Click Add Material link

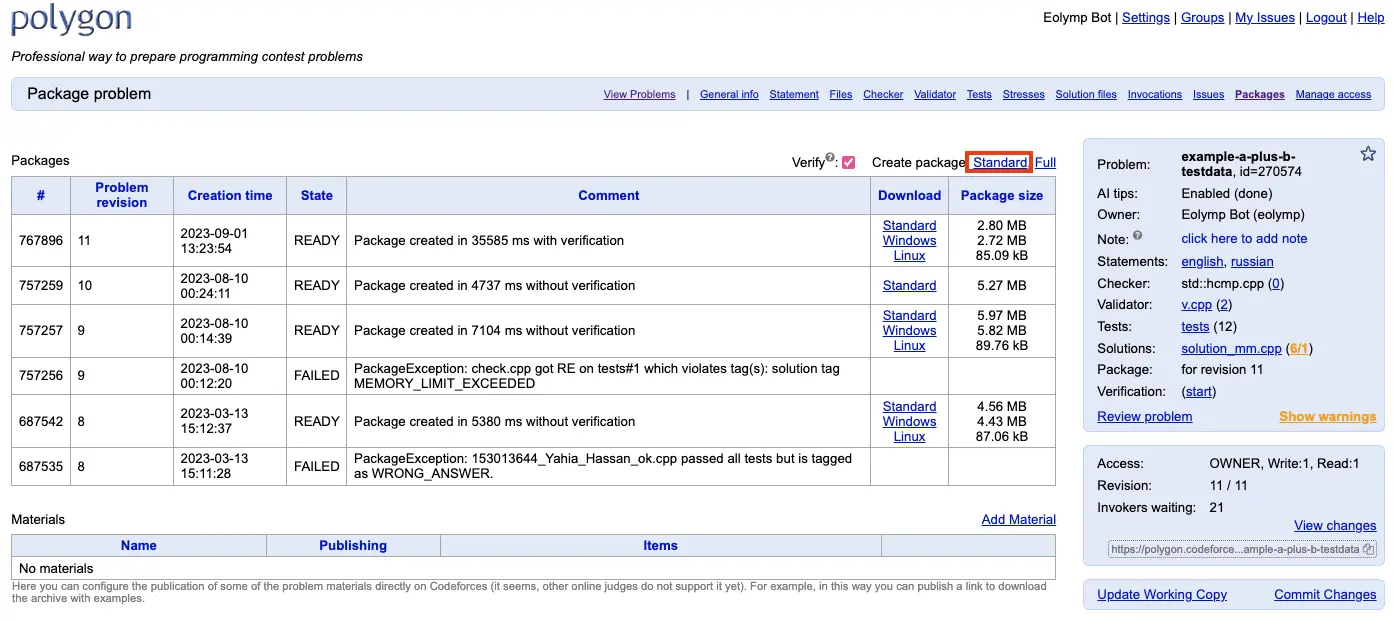tap(1018, 519)
